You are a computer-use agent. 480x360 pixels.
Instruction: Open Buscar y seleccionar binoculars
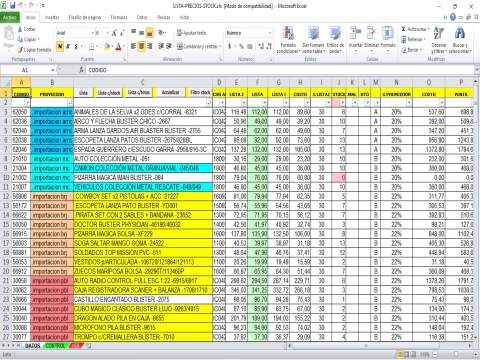point(460,39)
